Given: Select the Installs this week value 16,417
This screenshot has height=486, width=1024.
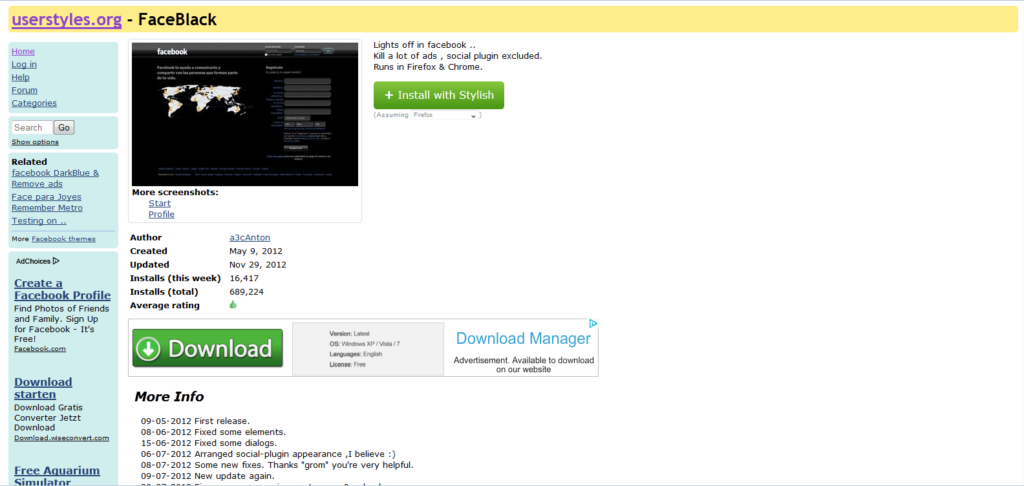Looking at the screenshot, I should pos(244,278).
